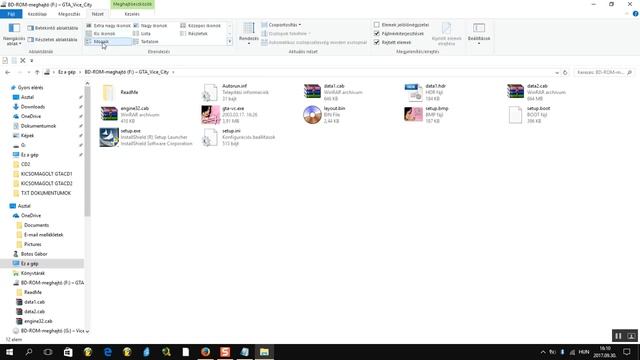Select the setup.exe InstallShield icon
The image size is (640, 360).
(x=109, y=137)
